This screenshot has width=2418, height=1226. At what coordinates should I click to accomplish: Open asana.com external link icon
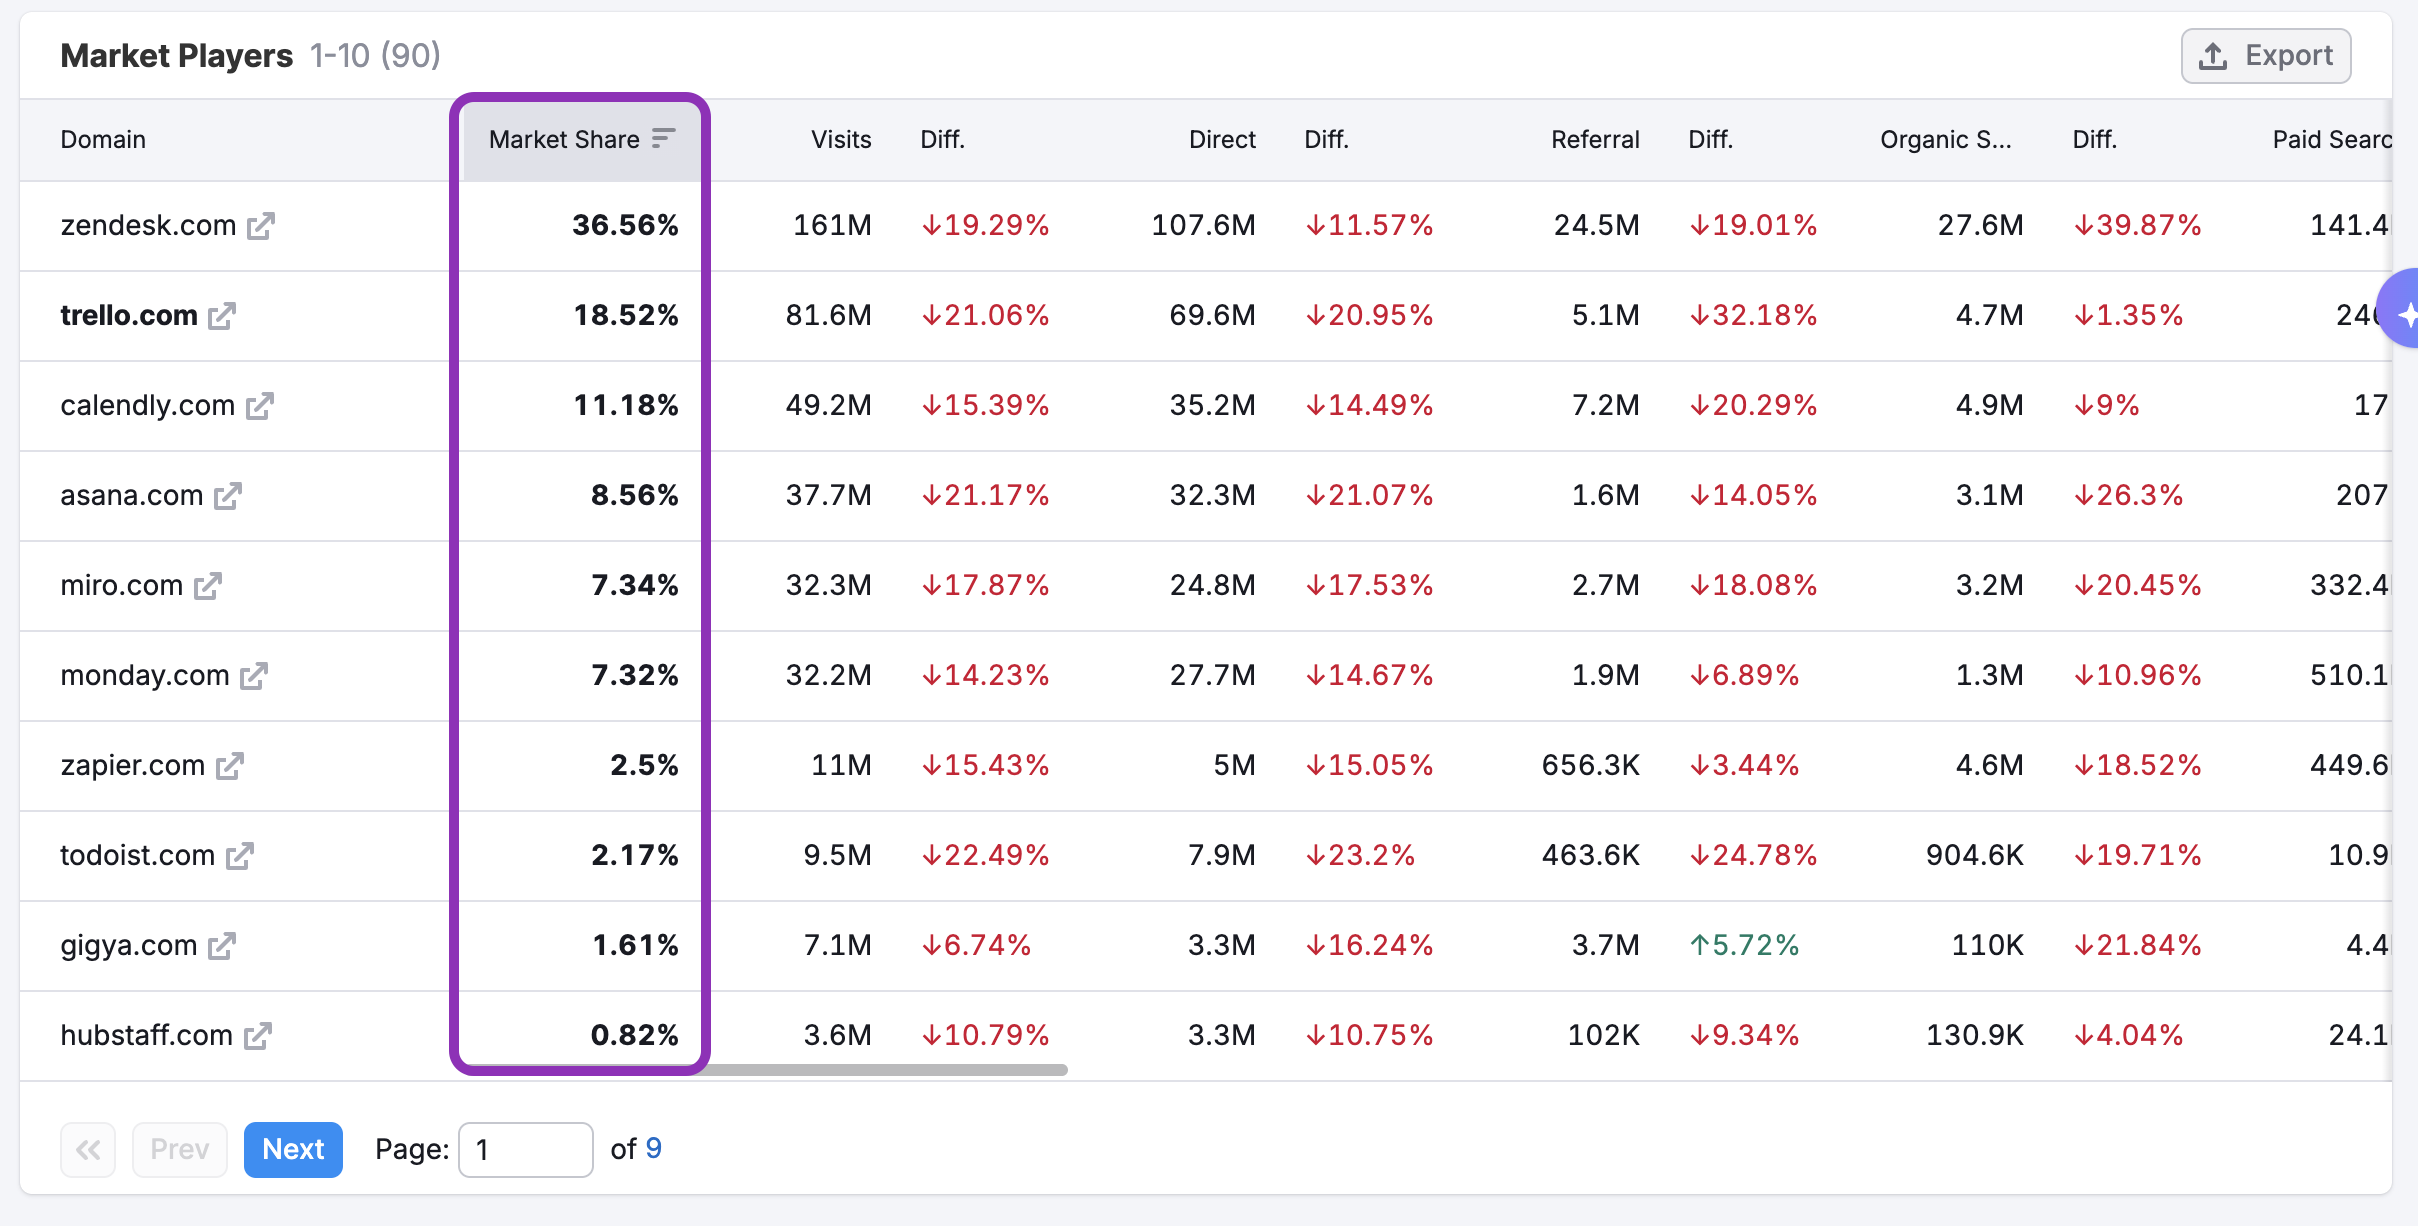[228, 496]
